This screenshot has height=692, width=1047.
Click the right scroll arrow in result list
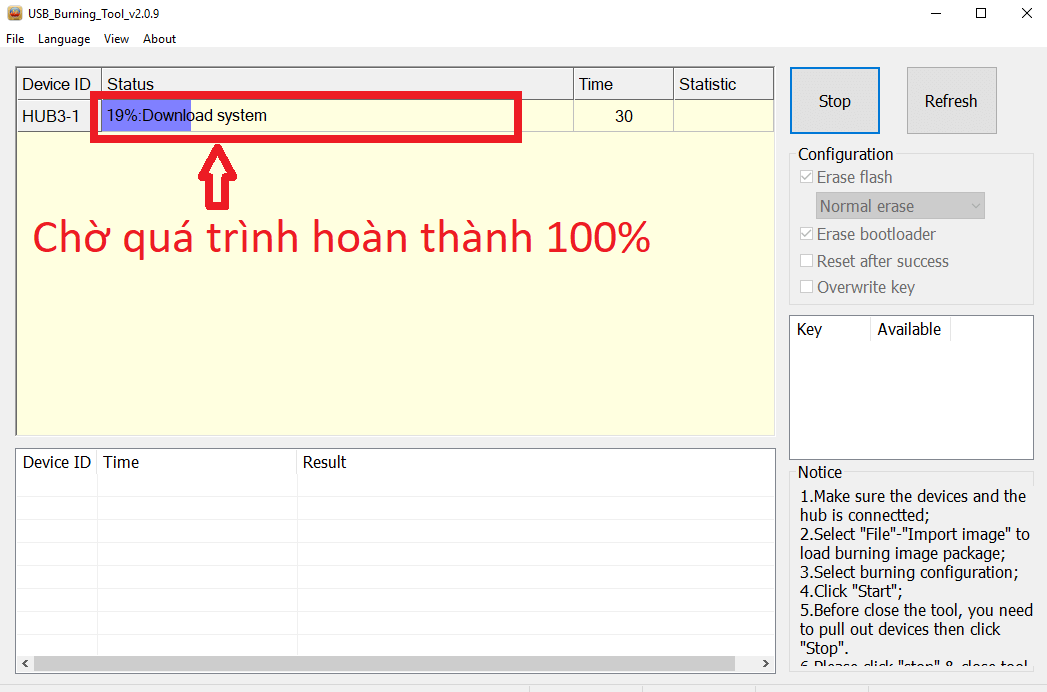tap(765, 663)
